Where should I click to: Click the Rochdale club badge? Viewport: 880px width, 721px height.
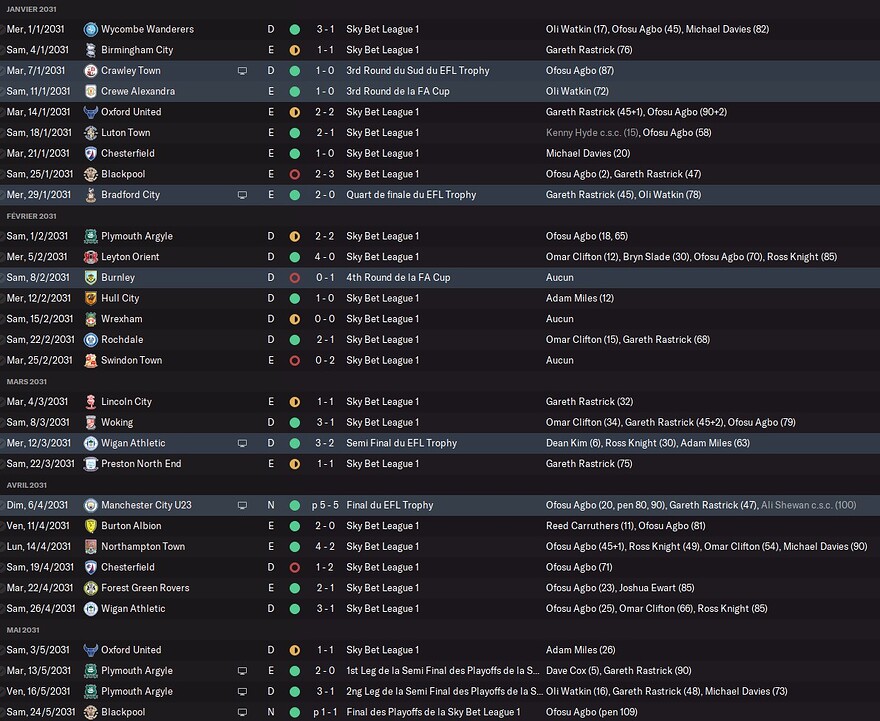click(x=90, y=339)
